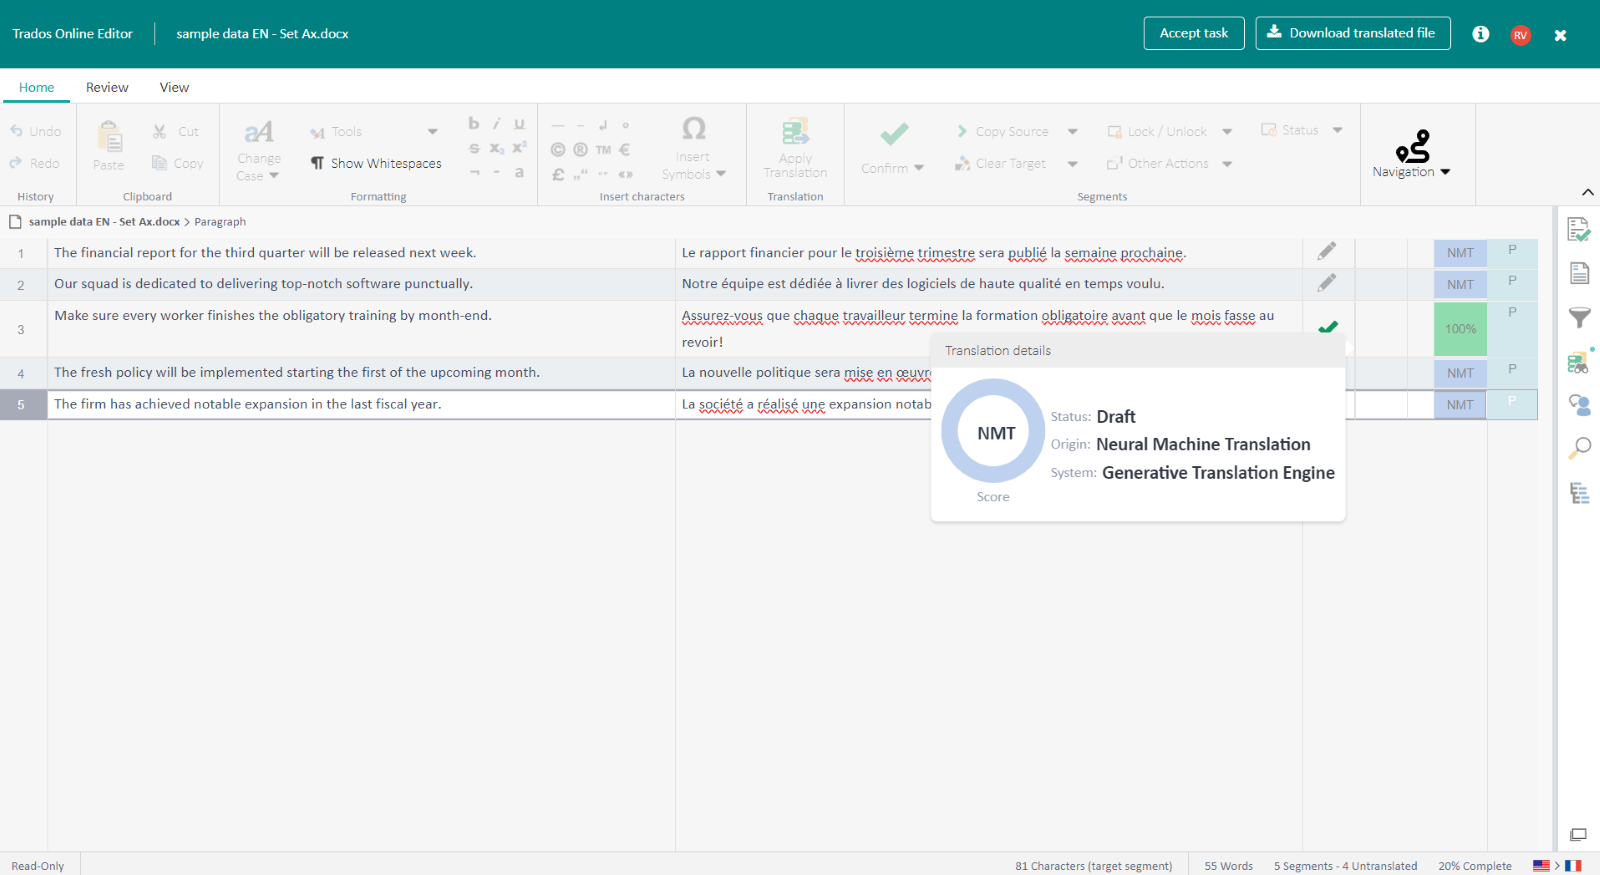Open the document preview sidebar icon
The height and width of the screenshot is (875, 1600).
coord(1579,273)
